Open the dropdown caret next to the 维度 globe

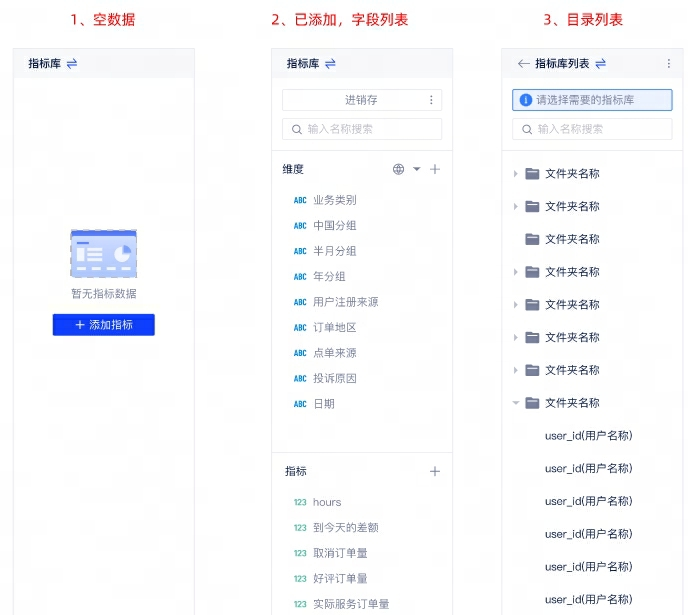click(x=417, y=169)
